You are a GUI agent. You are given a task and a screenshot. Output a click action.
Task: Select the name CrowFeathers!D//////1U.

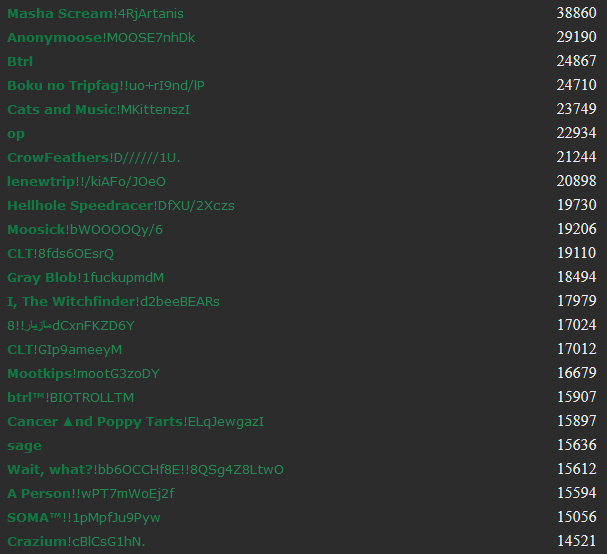coord(94,158)
